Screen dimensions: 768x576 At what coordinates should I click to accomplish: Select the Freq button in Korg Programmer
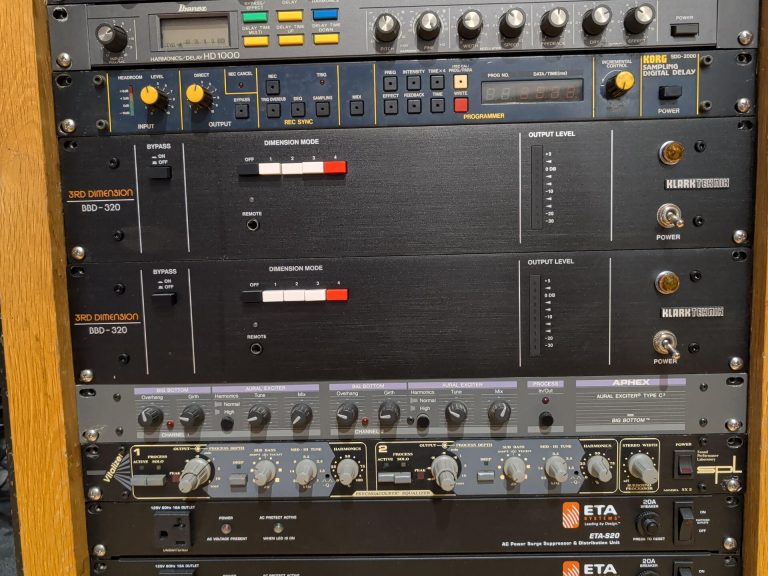click(390, 83)
